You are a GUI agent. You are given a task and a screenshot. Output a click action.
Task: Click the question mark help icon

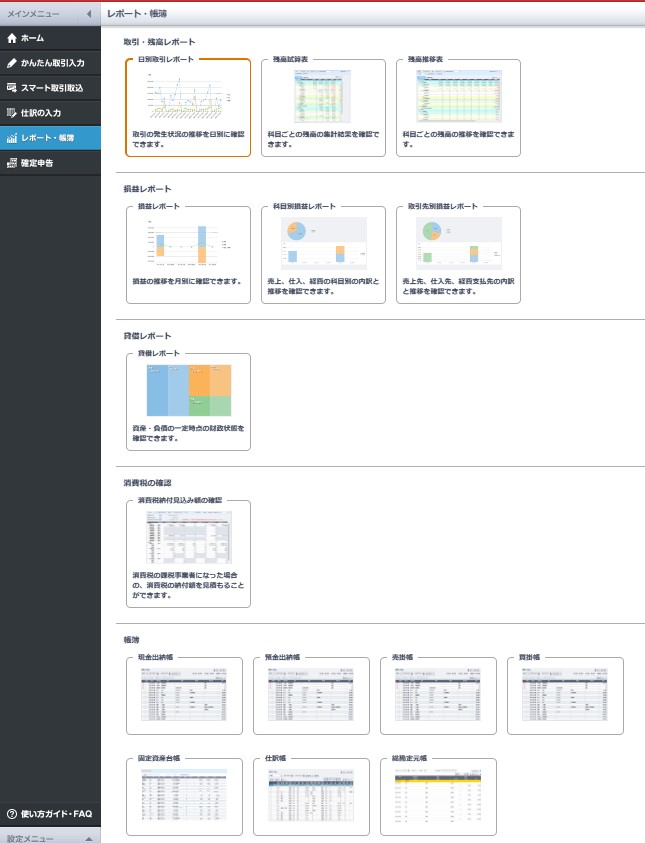point(12,814)
